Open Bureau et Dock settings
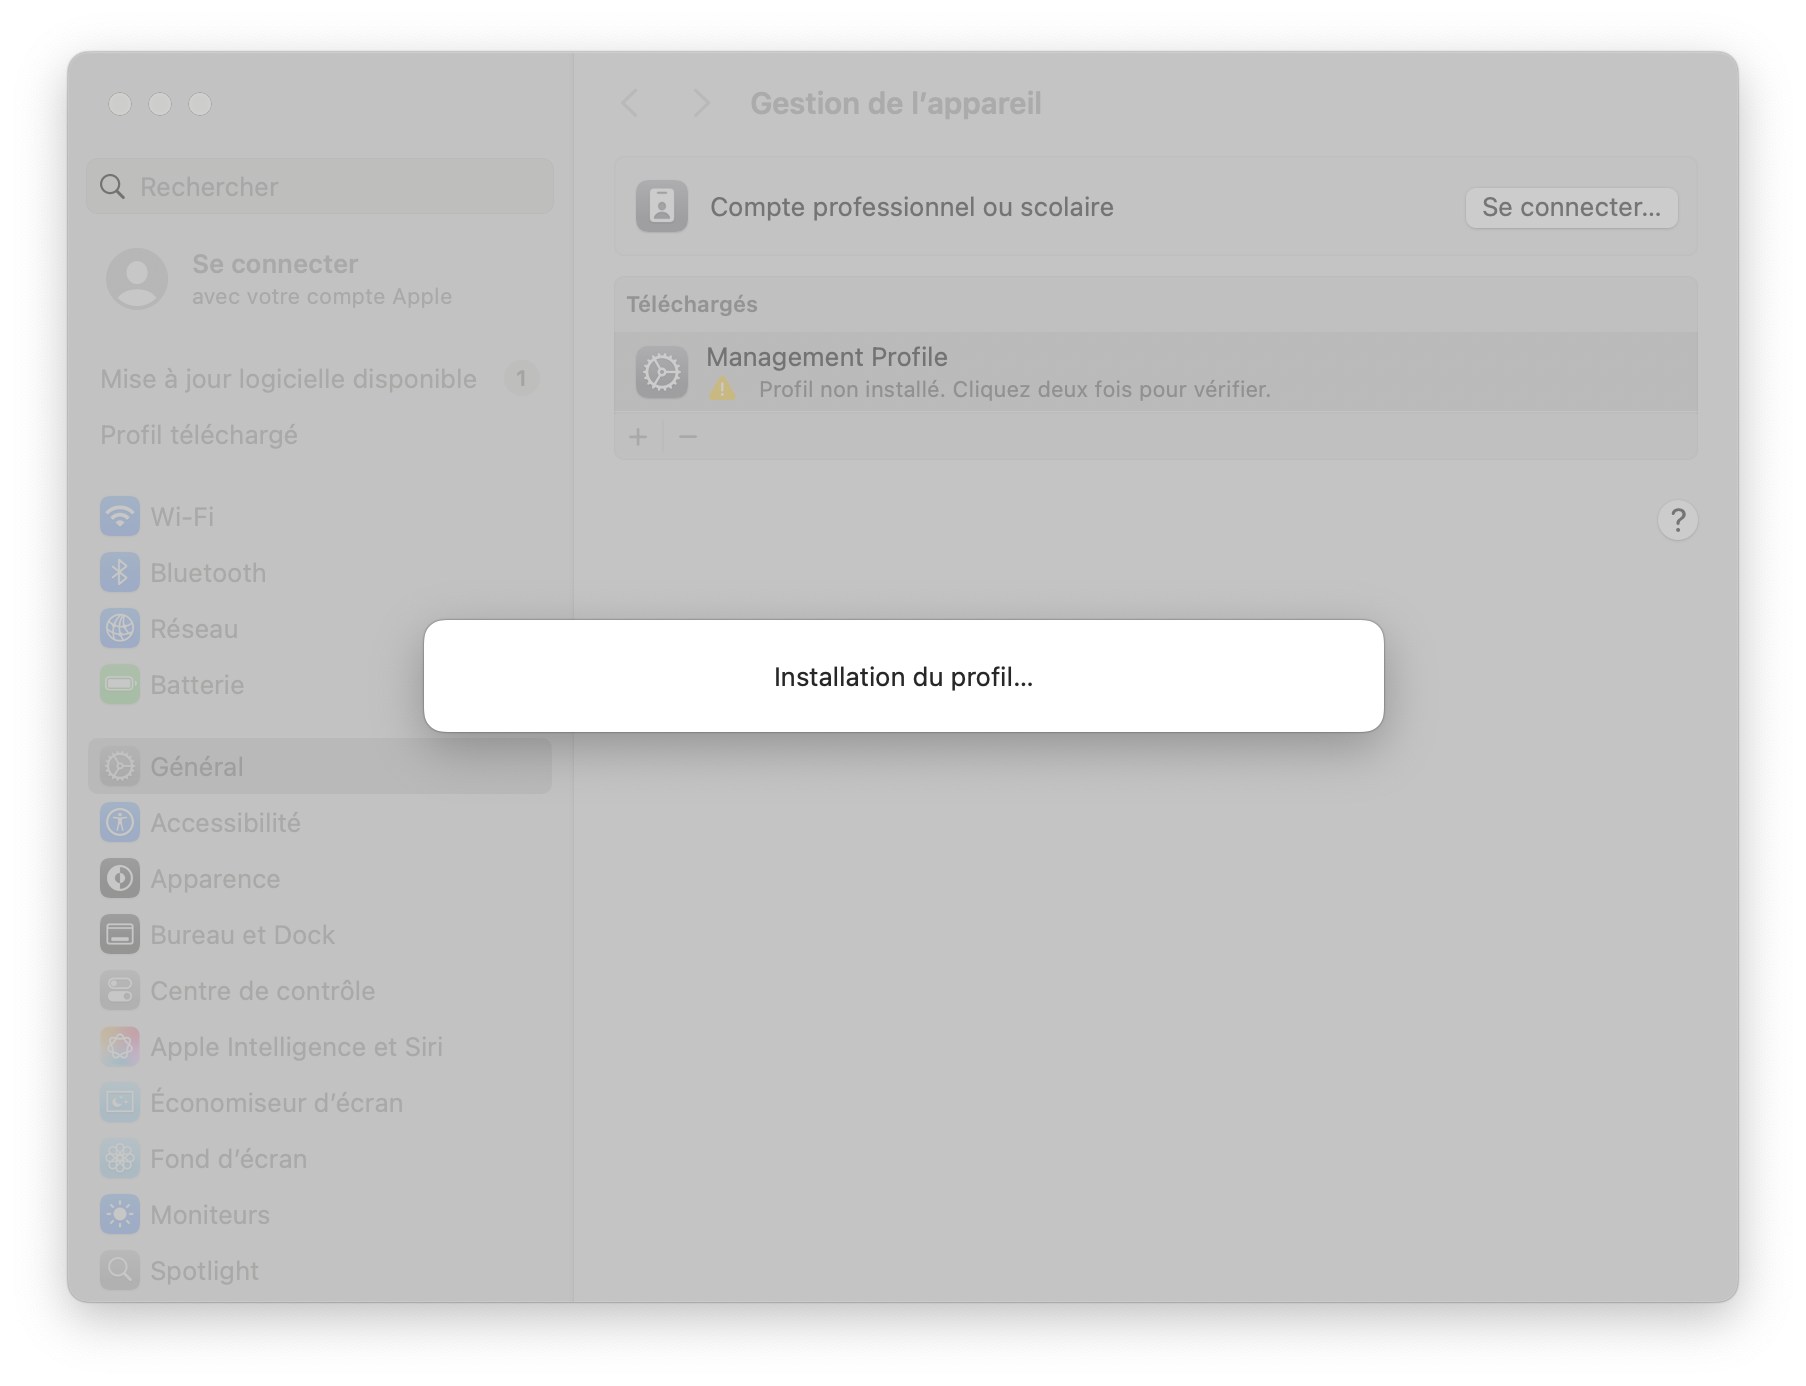 coord(242,935)
